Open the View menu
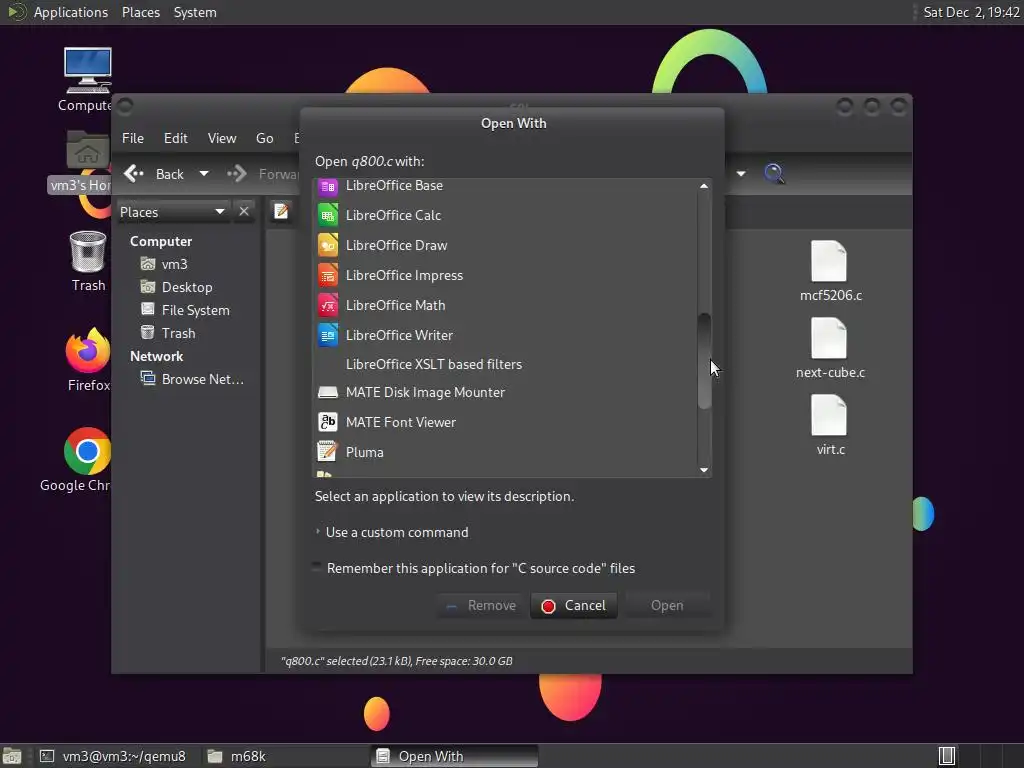 (222, 138)
